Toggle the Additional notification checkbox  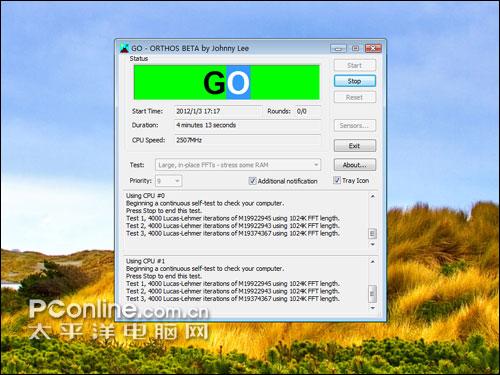click(x=252, y=181)
